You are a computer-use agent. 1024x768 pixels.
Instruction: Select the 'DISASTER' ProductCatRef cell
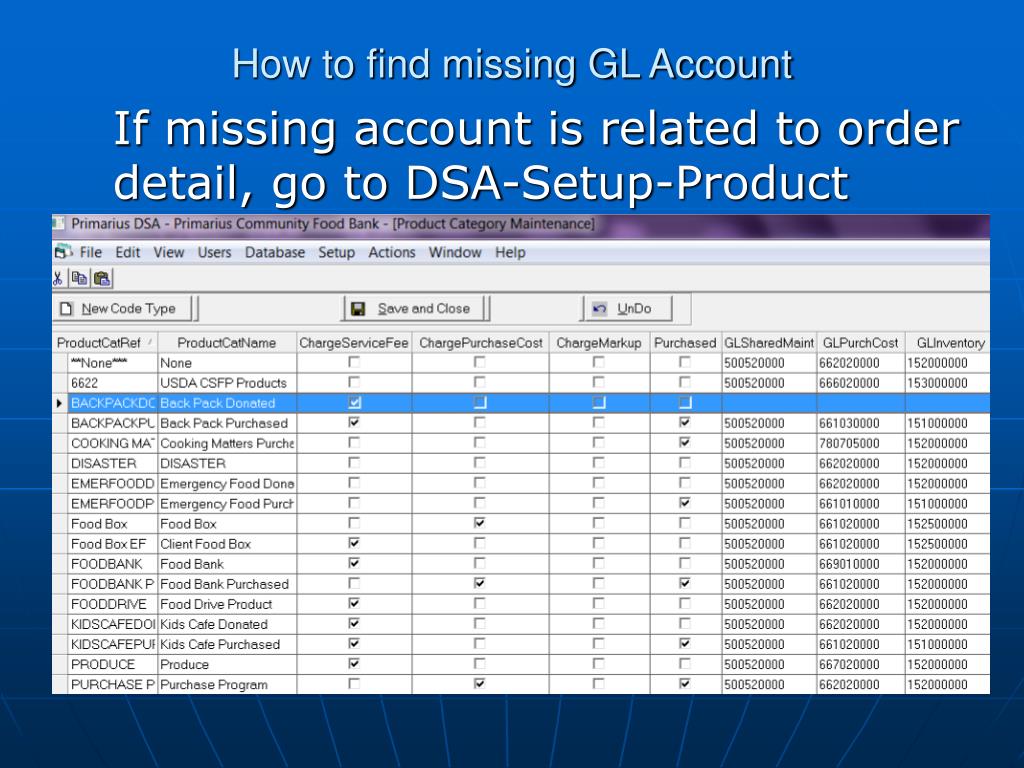(112, 463)
